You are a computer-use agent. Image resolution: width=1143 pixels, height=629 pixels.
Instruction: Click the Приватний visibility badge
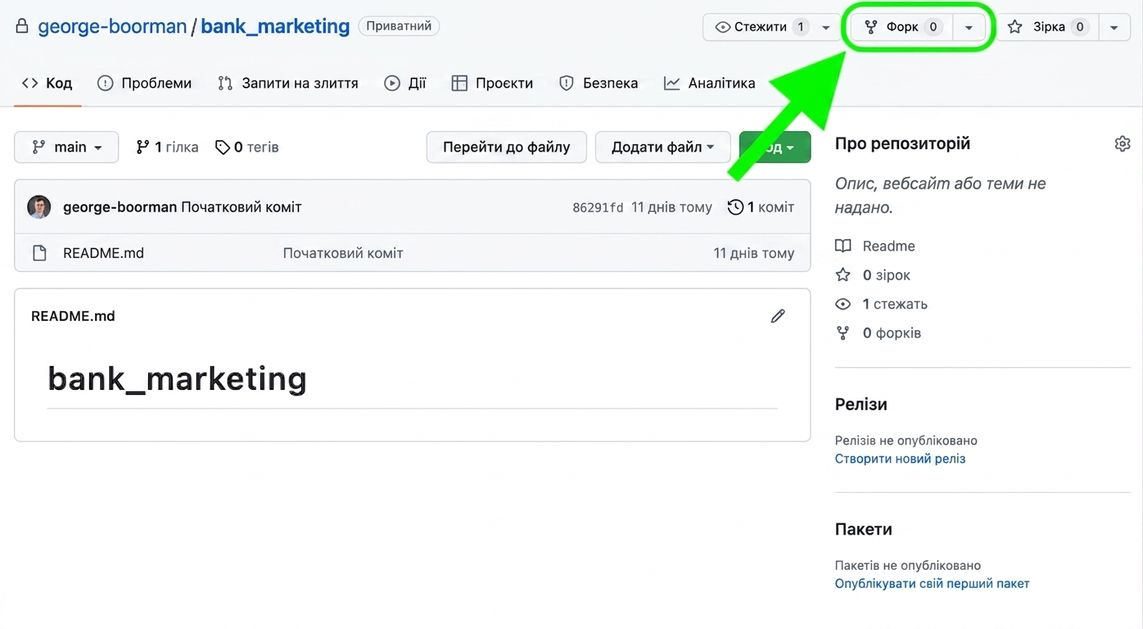[399, 26]
